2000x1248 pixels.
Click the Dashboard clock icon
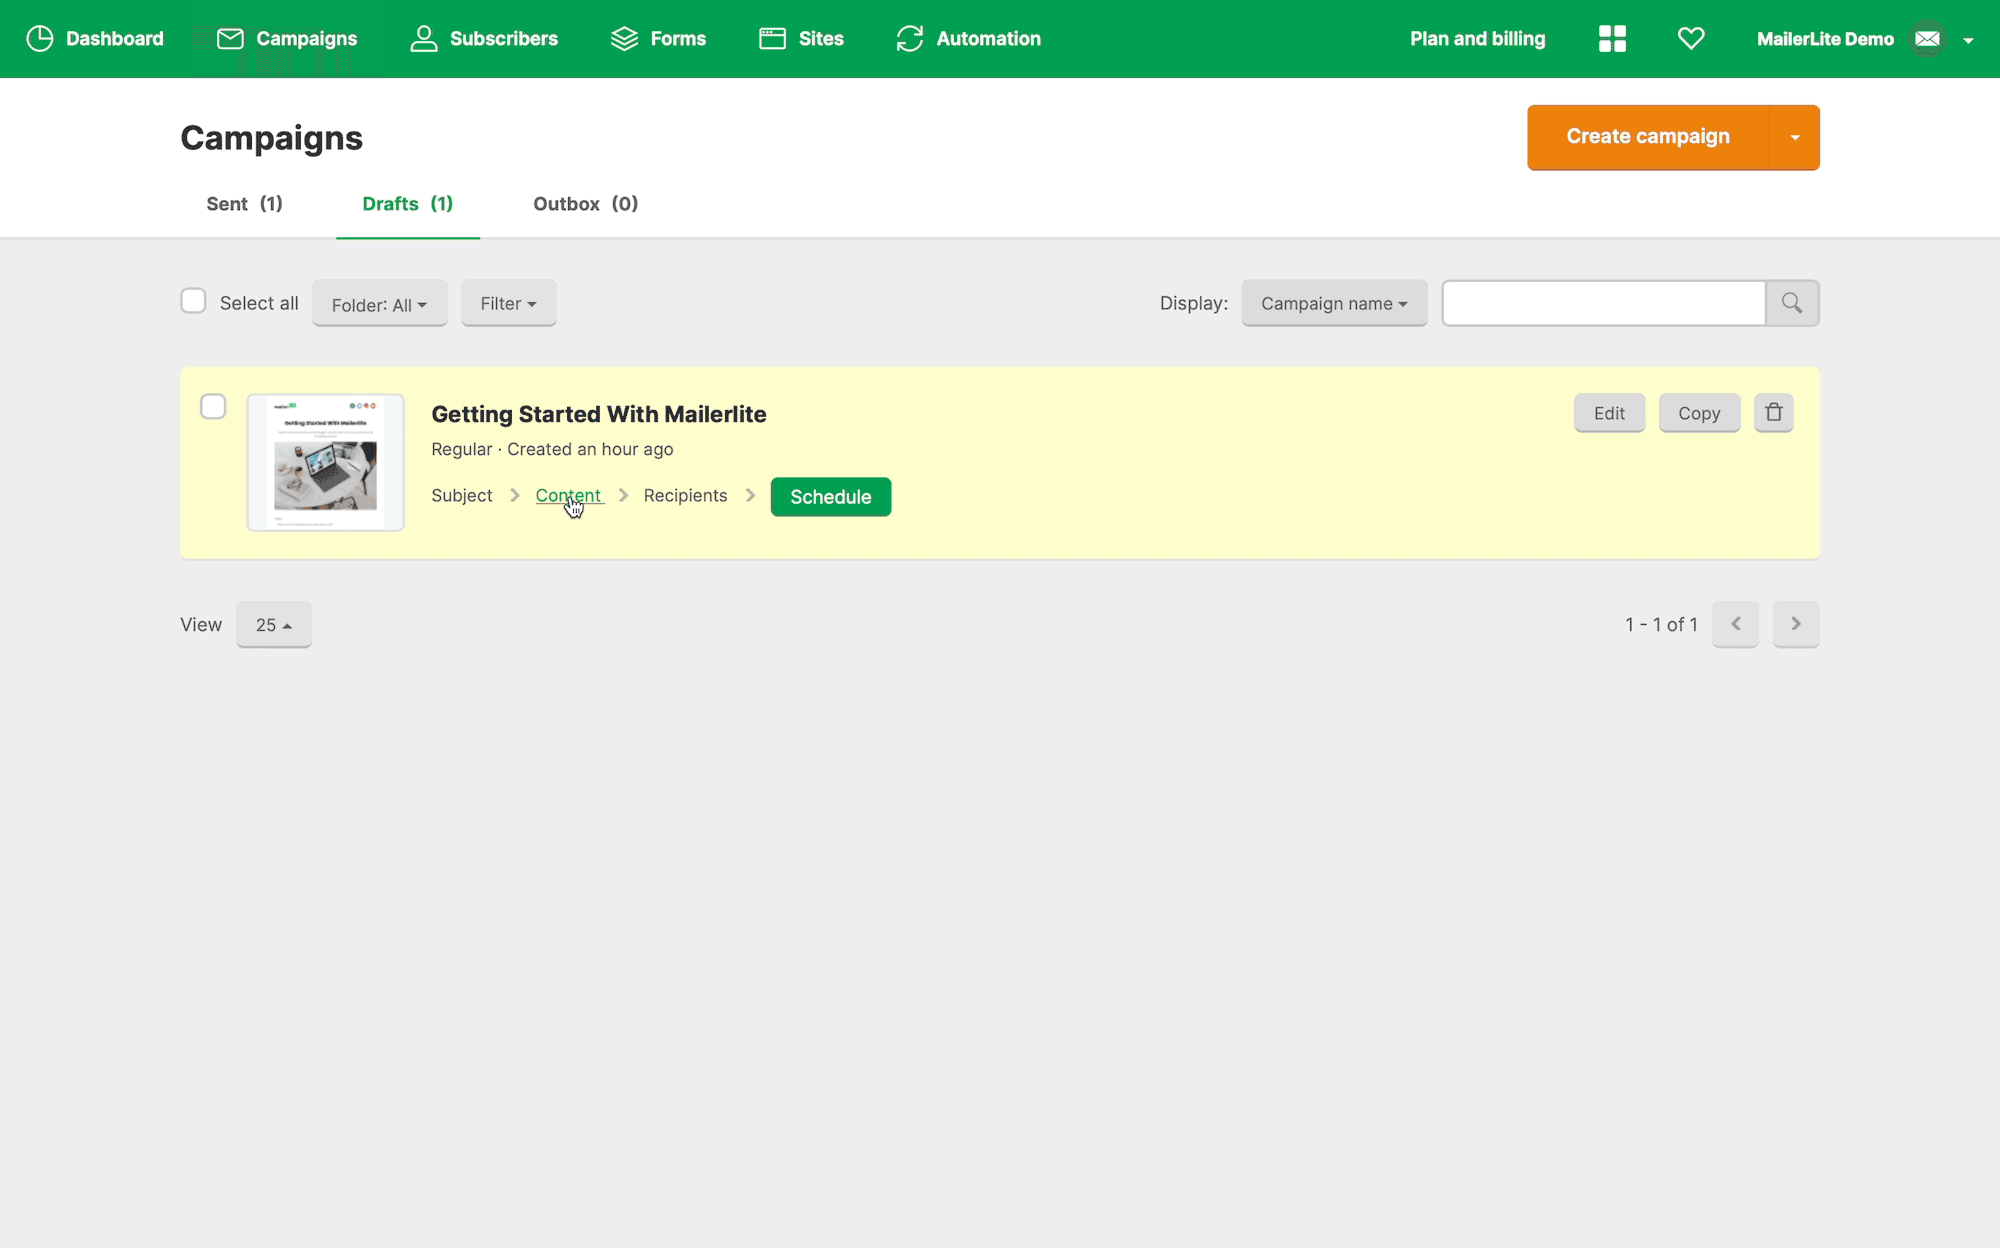coord(40,39)
